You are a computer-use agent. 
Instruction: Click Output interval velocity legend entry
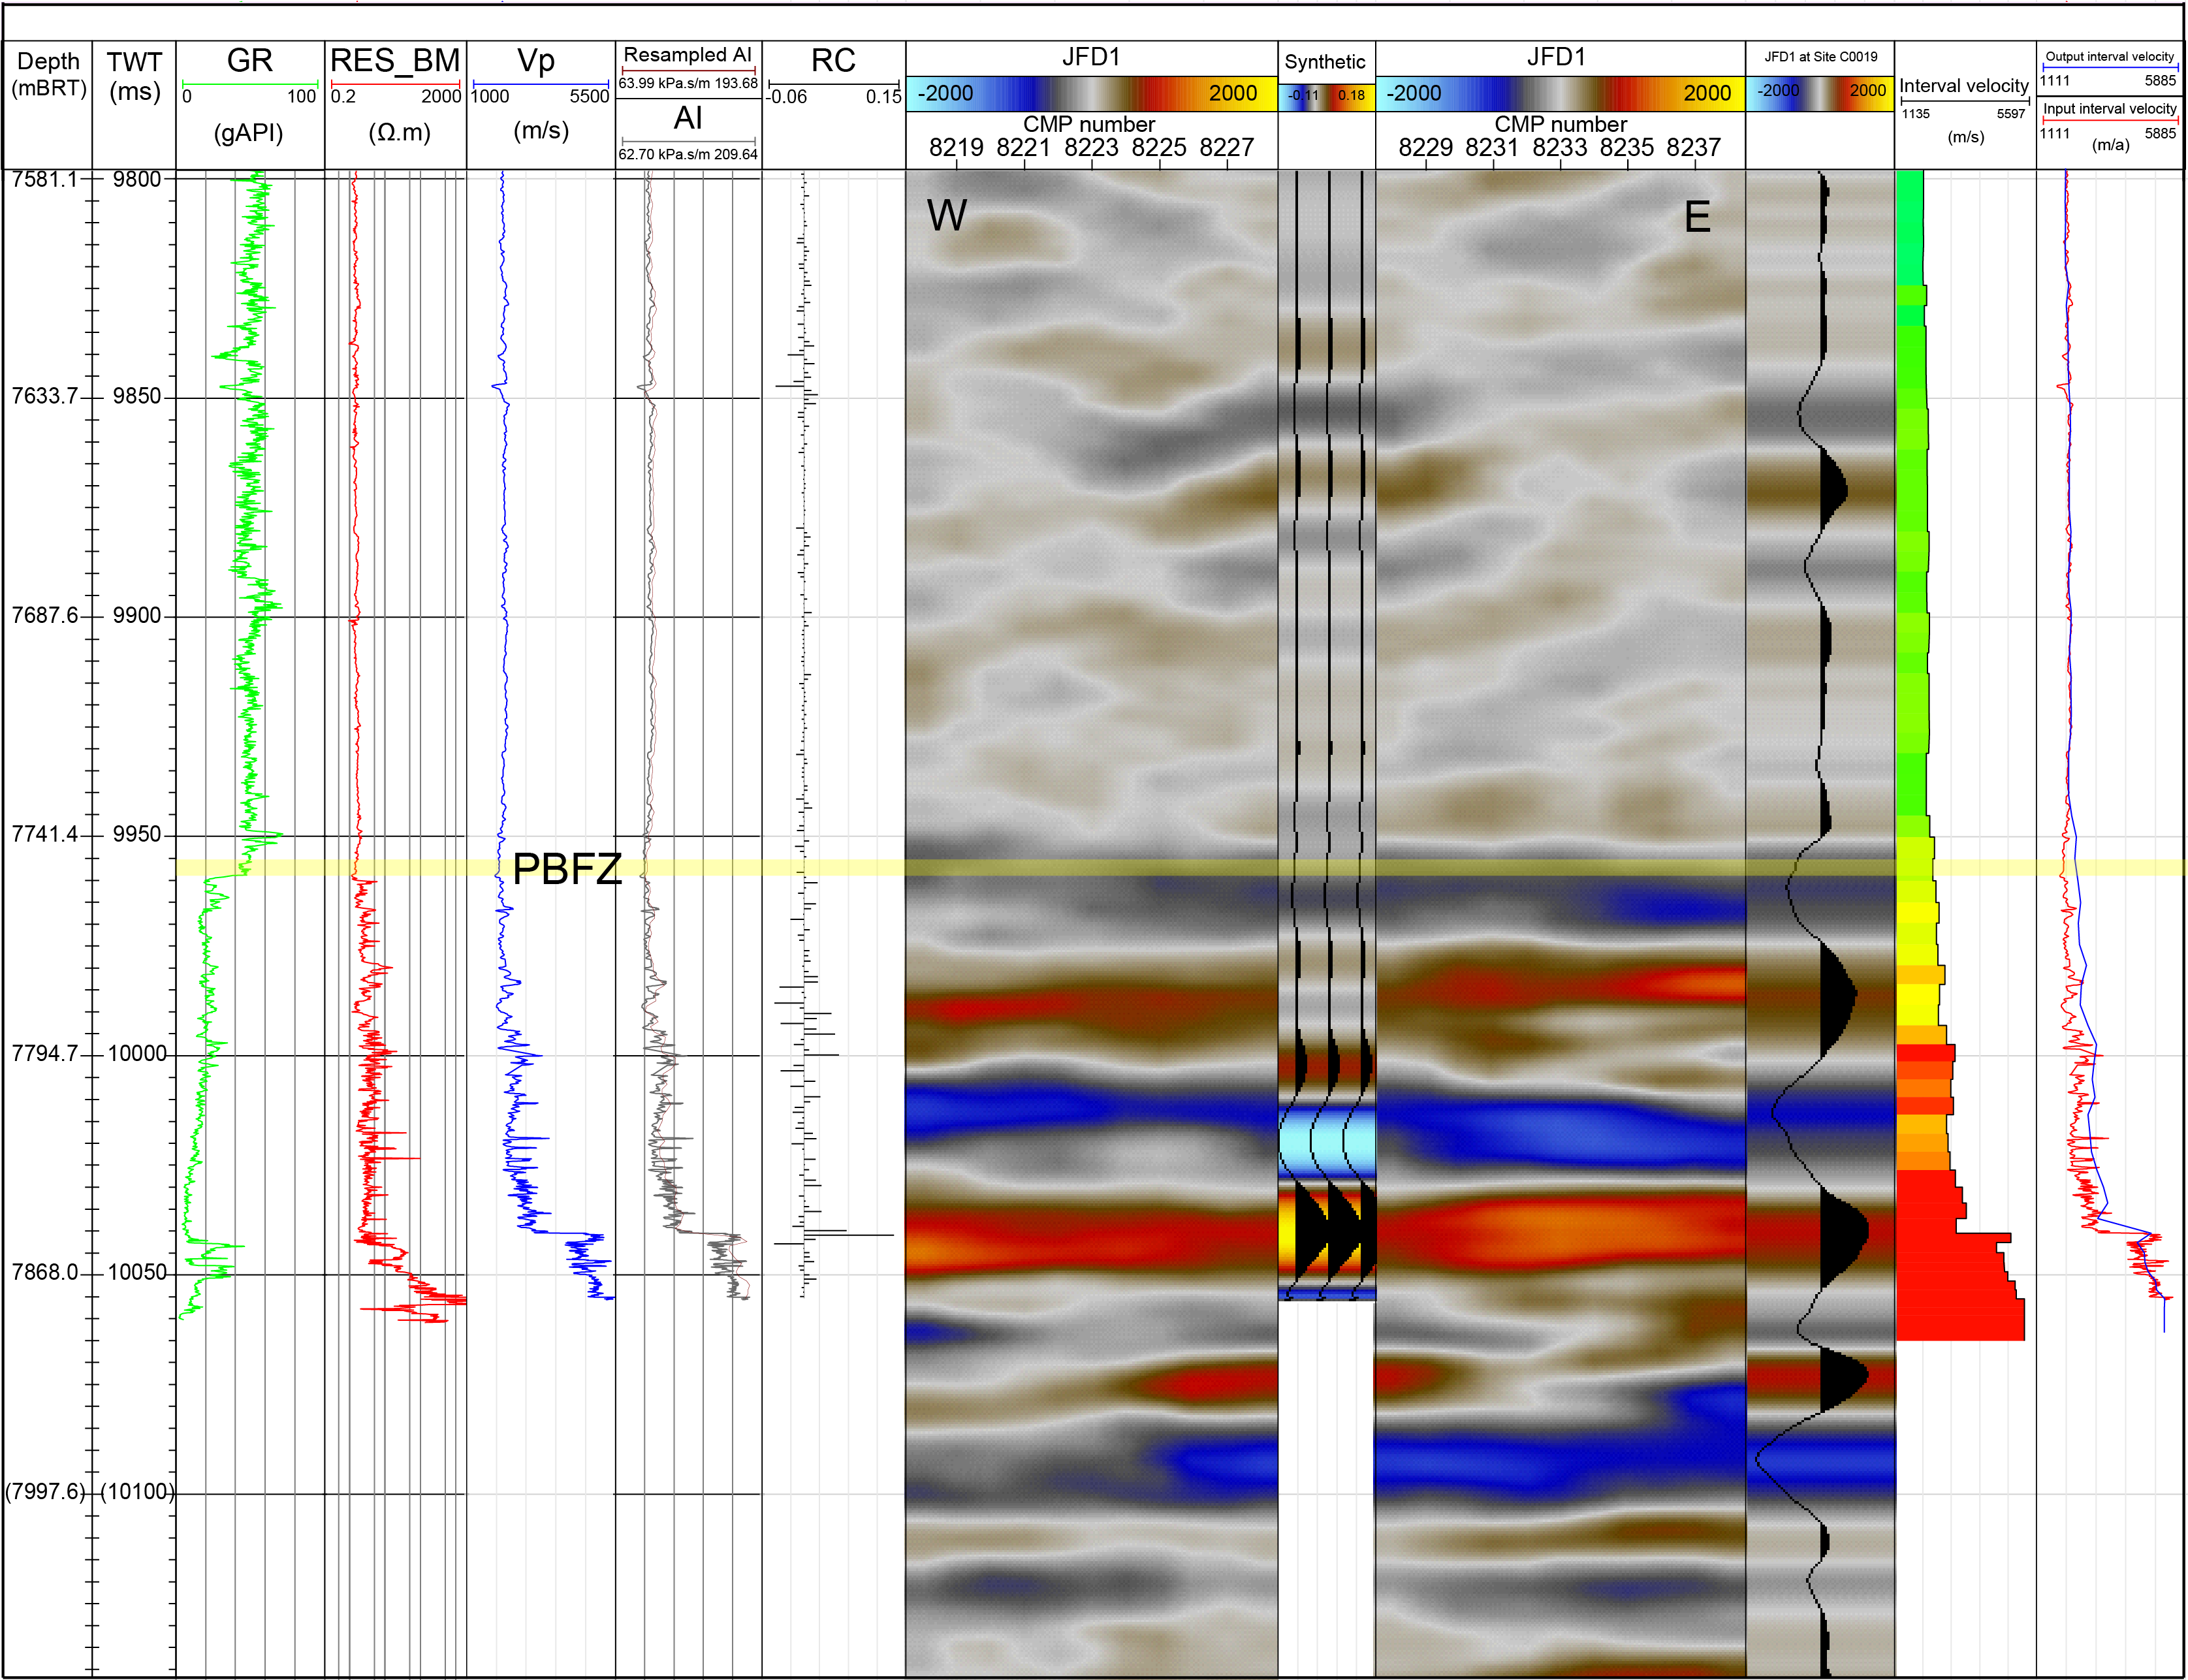pyautogui.click(x=2109, y=57)
